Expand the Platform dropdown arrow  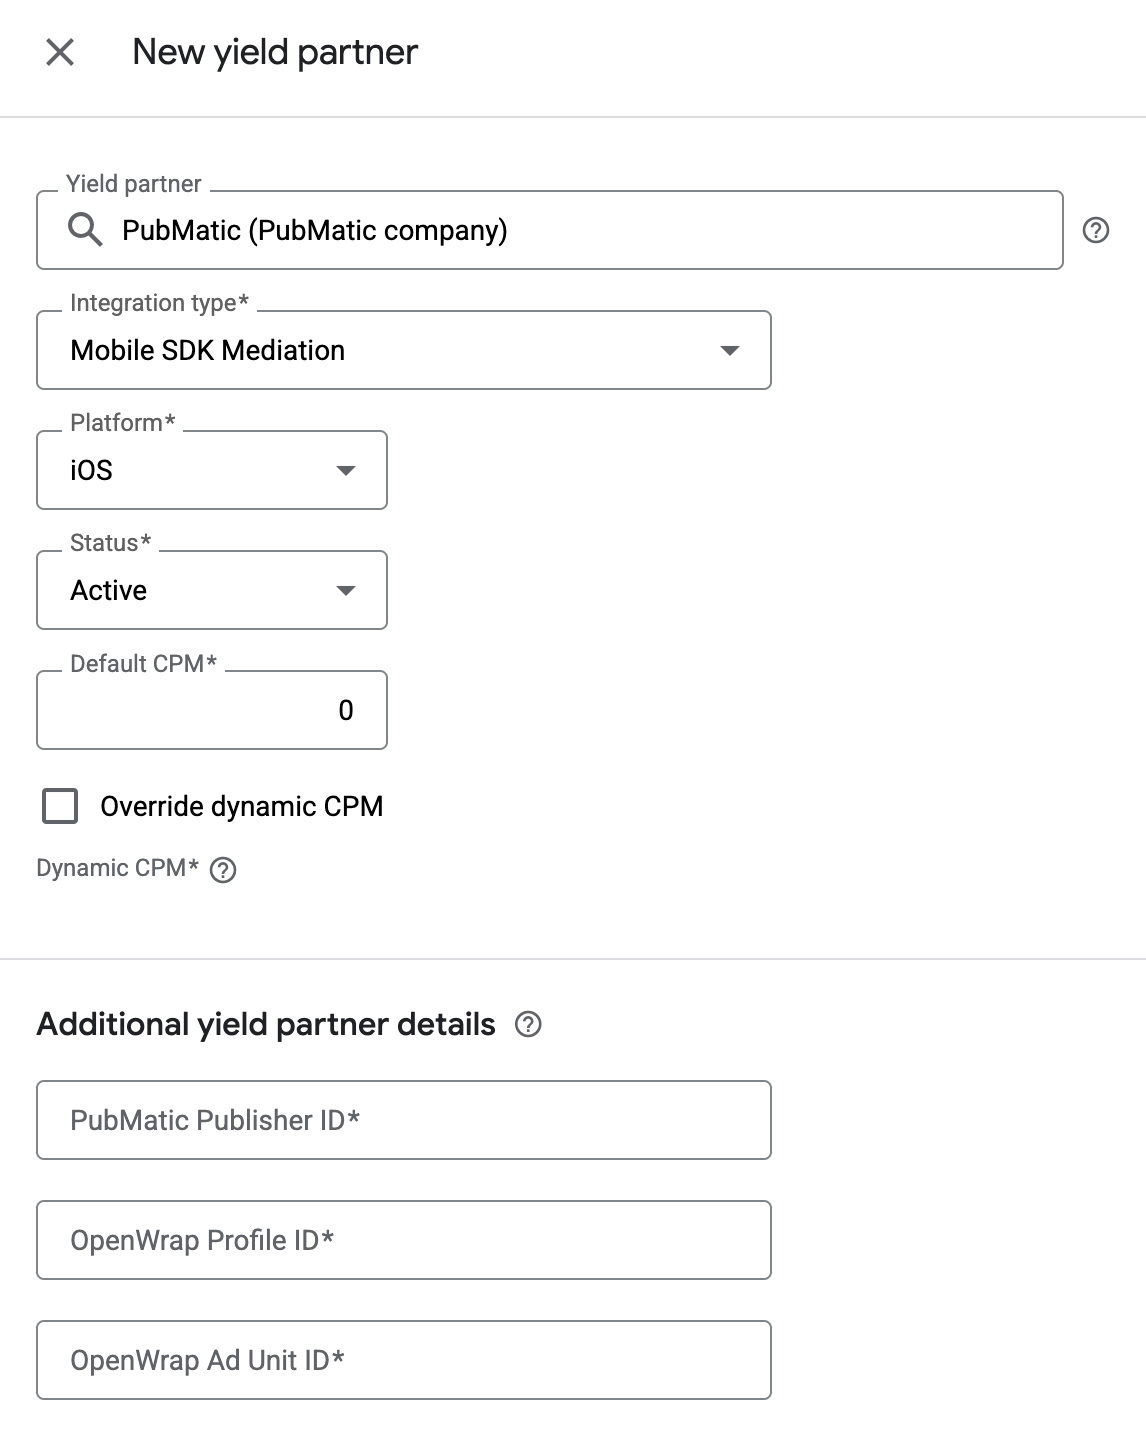click(x=346, y=470)
